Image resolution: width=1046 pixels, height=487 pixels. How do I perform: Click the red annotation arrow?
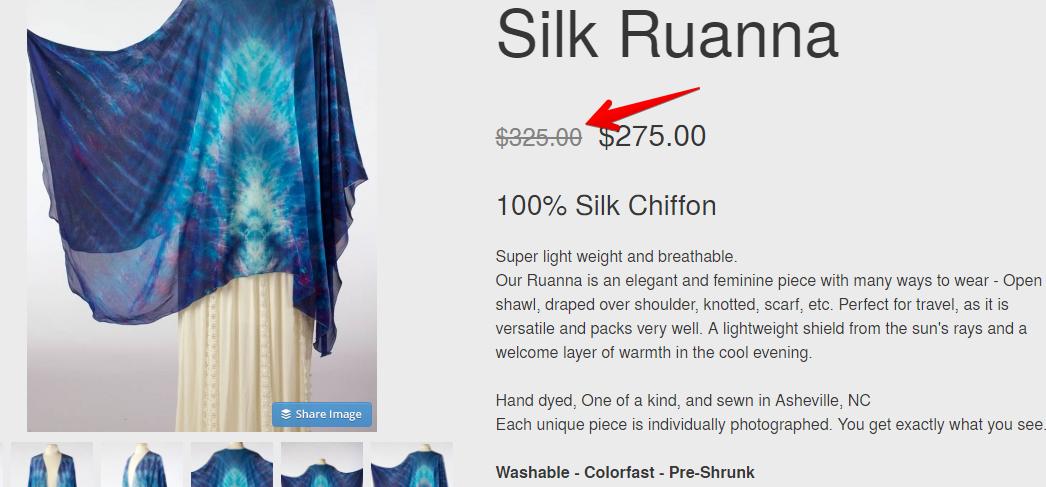tap(642, 107)
